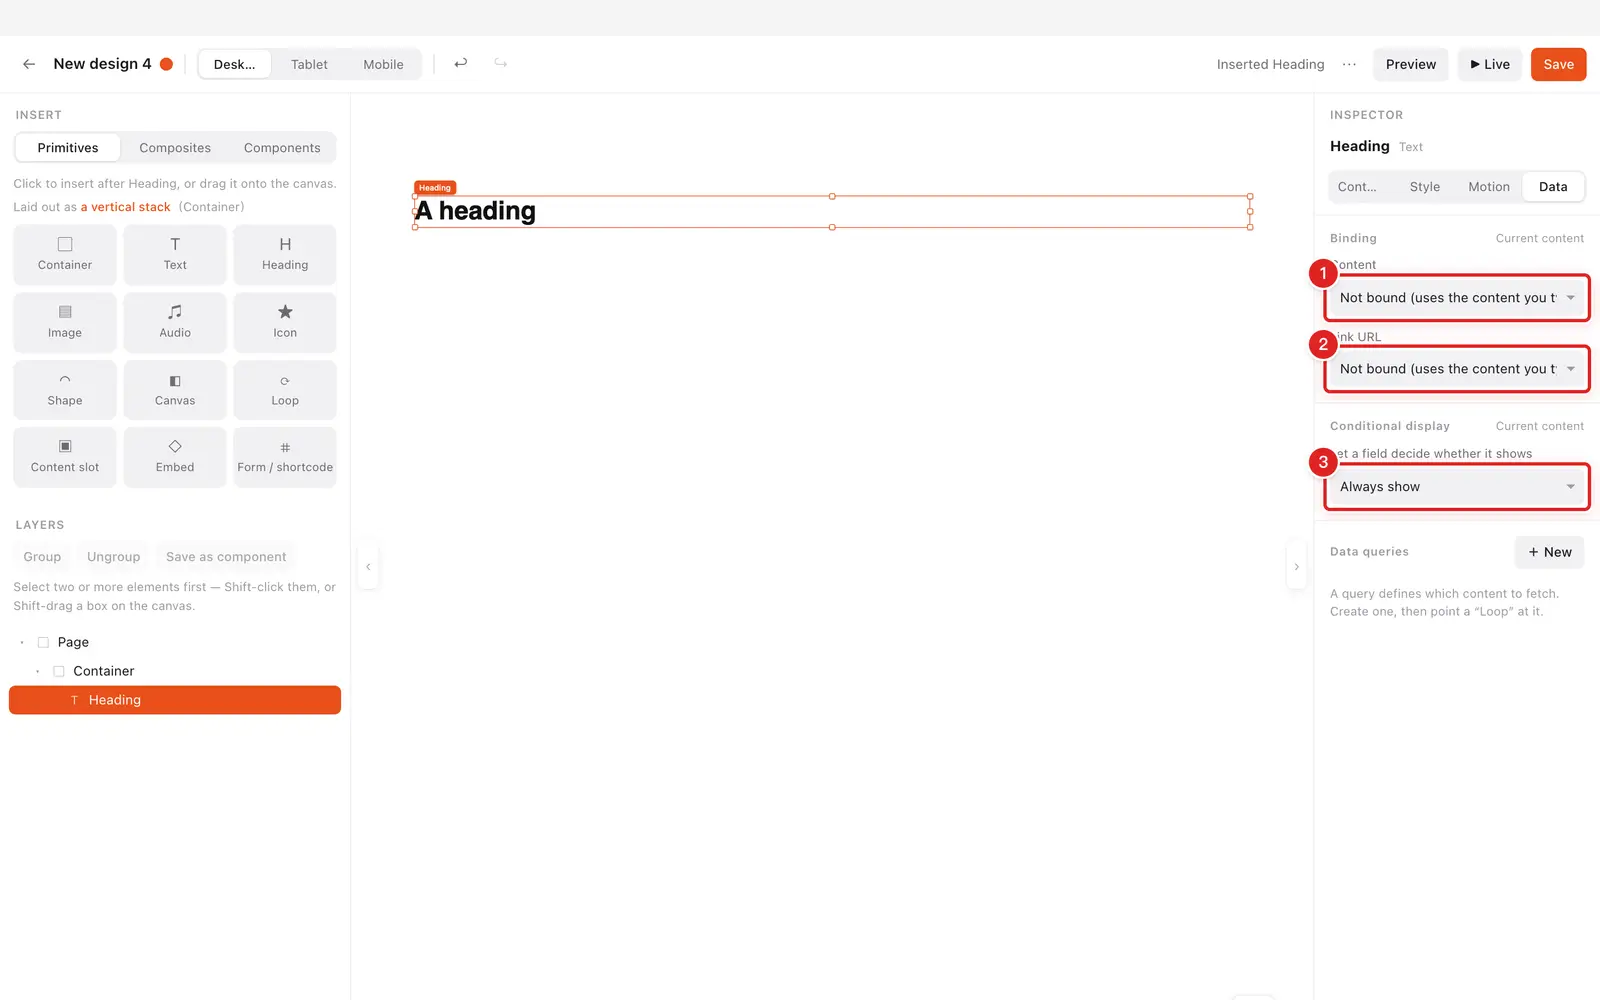Open the Style inspector tab

(x=1425, y=187)
